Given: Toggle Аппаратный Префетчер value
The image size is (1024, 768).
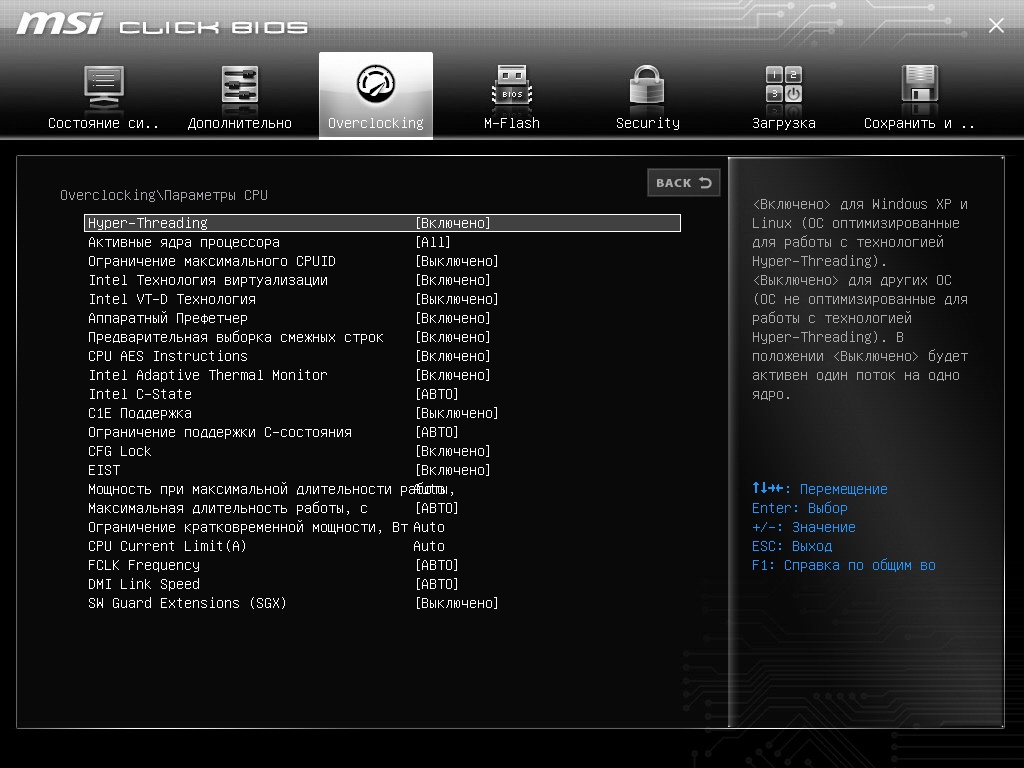Looking at the screenshot, I should tap(453, 318).
